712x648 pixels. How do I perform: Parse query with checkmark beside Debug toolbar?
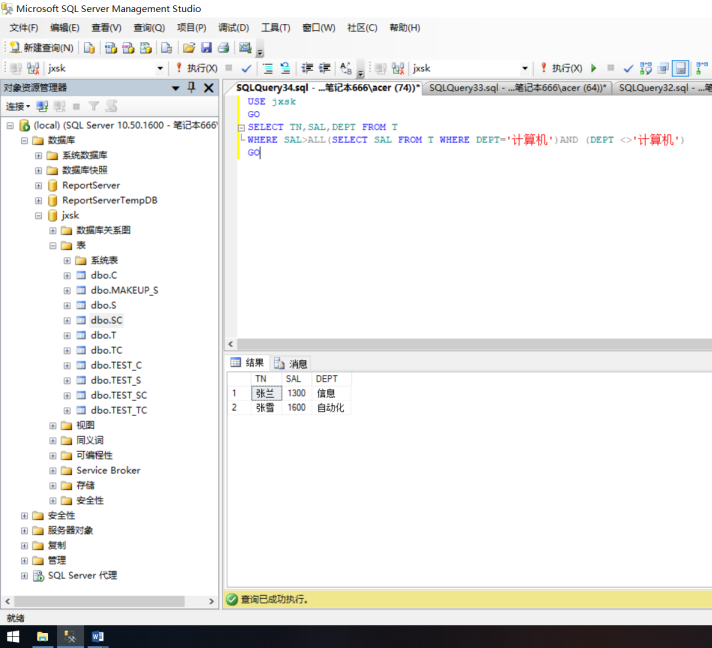pos(628,69)
